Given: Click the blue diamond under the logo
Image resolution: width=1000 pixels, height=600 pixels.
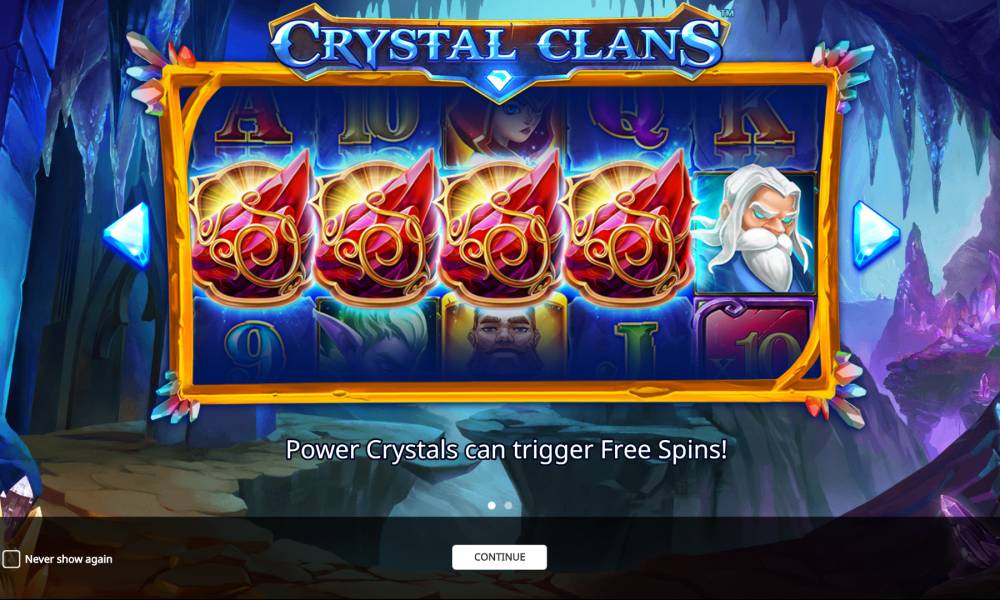Looking at the screenshot, I should coord(499,81).
